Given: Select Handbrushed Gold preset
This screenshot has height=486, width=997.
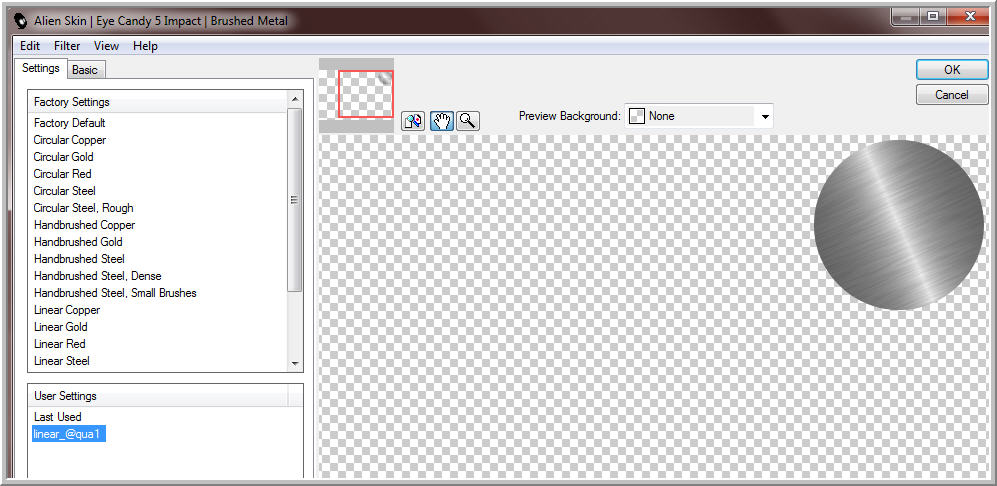Looking at the screenshot, I should [x=78, y=242].
